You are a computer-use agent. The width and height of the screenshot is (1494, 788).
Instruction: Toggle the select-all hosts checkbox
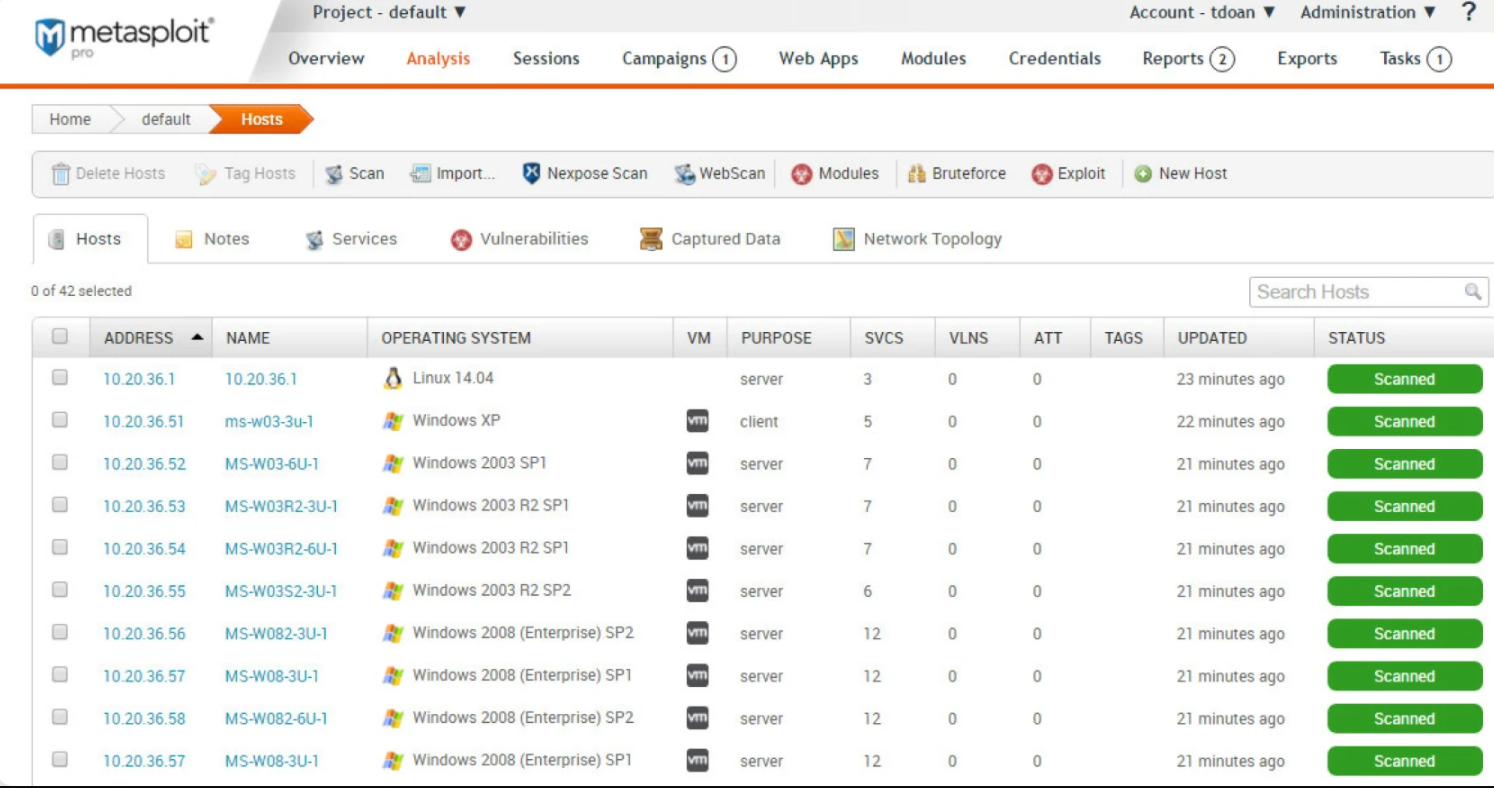click(60, 337)
